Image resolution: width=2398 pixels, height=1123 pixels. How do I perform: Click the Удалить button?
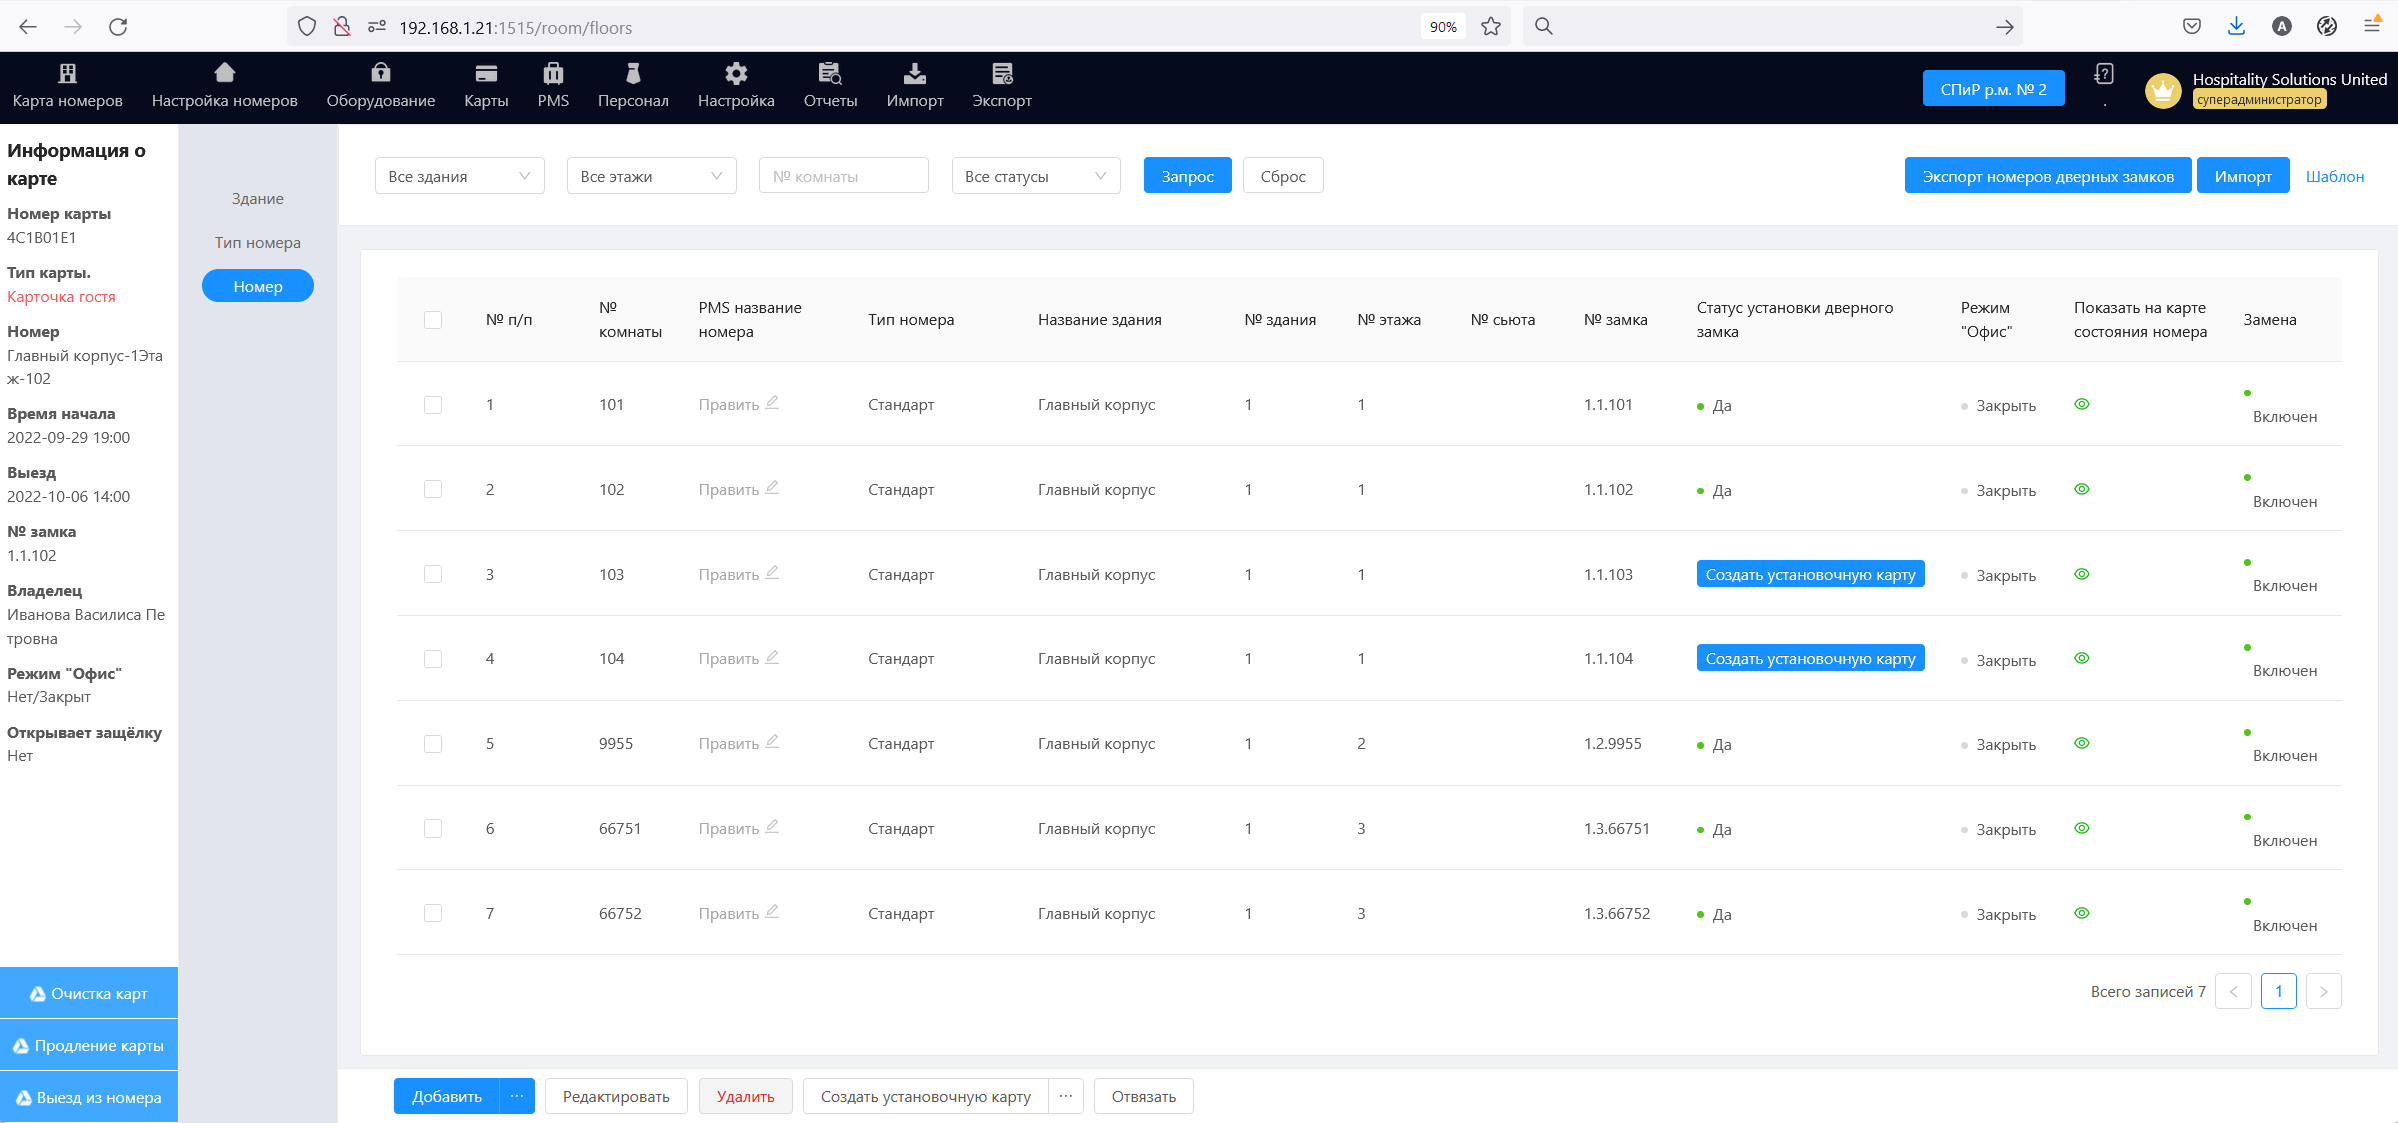745,1096
